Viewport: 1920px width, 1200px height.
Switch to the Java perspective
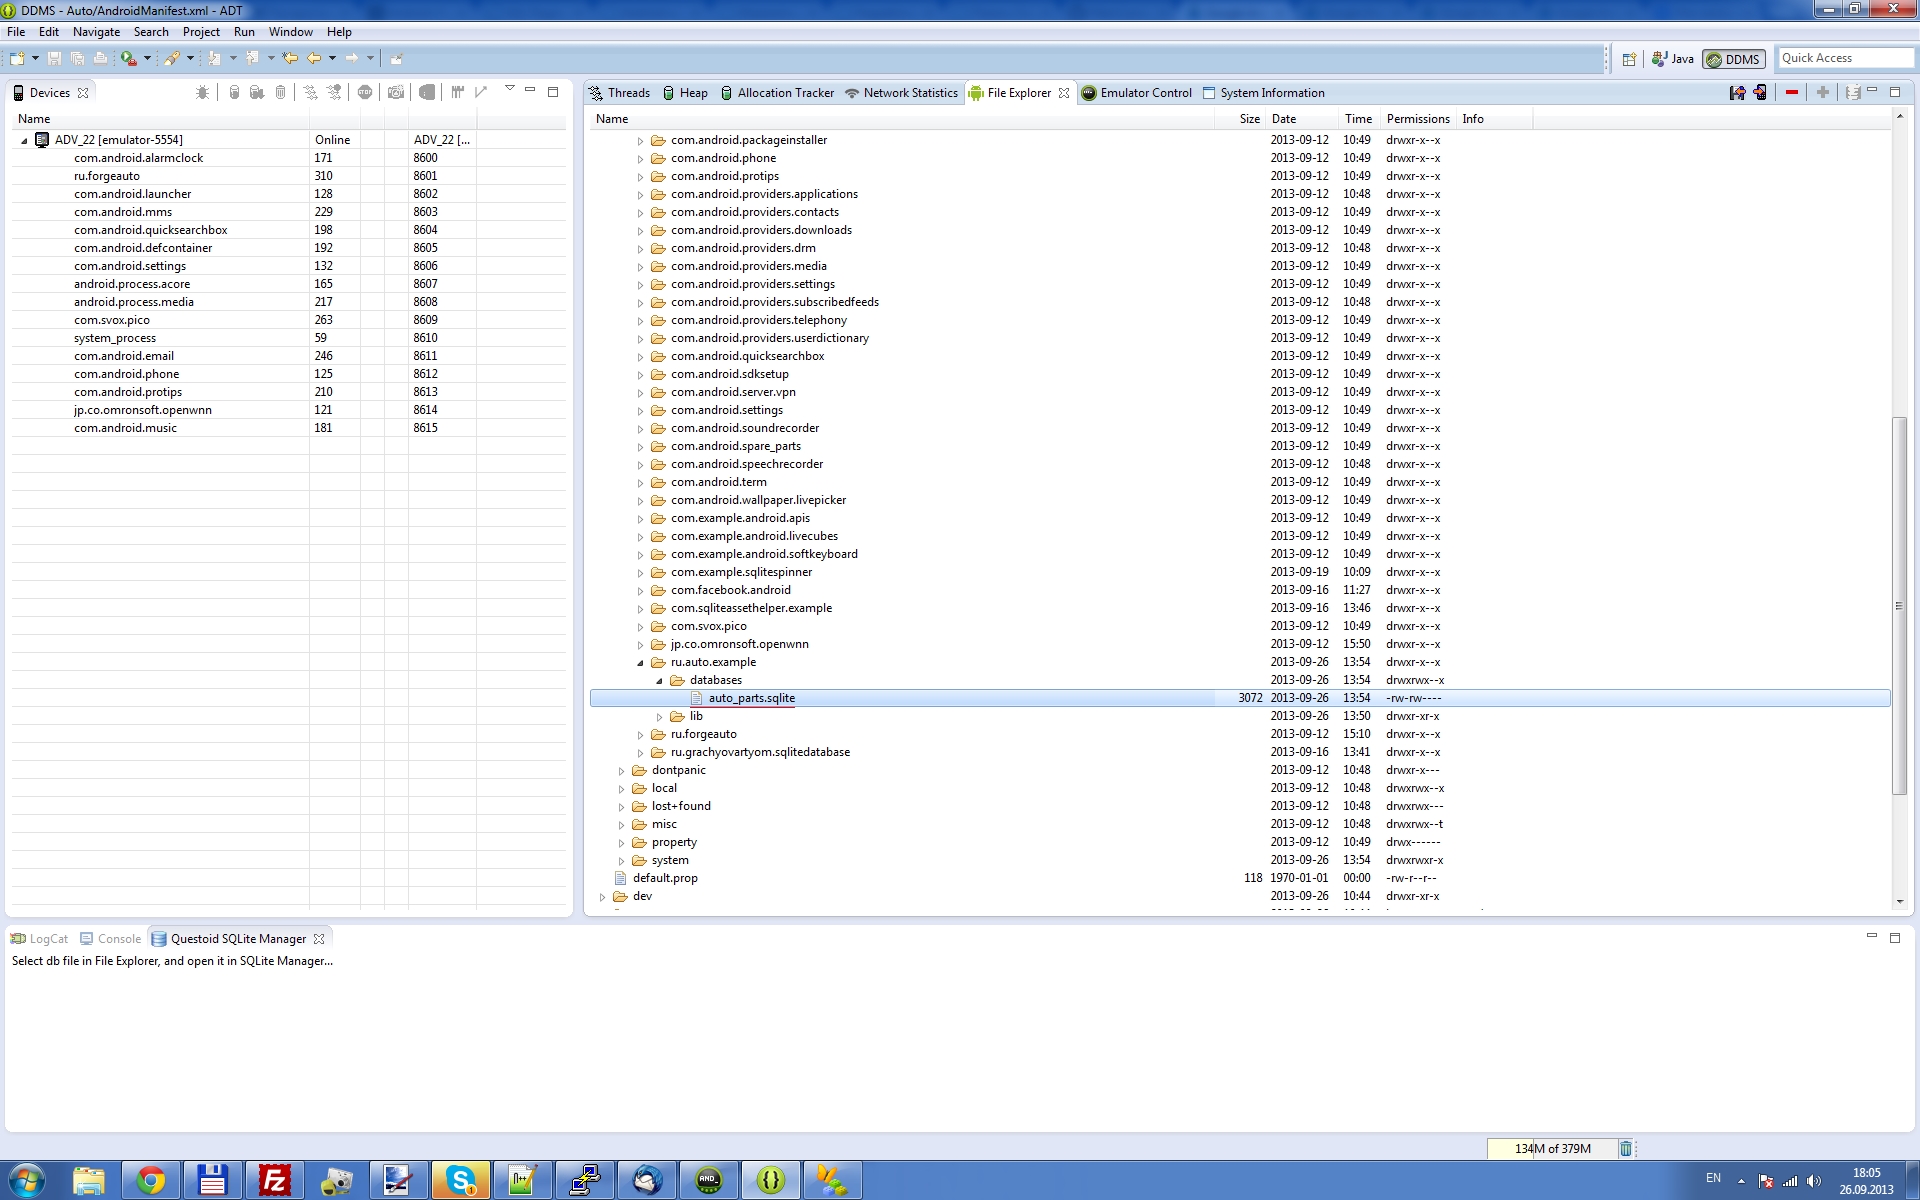1673,59
